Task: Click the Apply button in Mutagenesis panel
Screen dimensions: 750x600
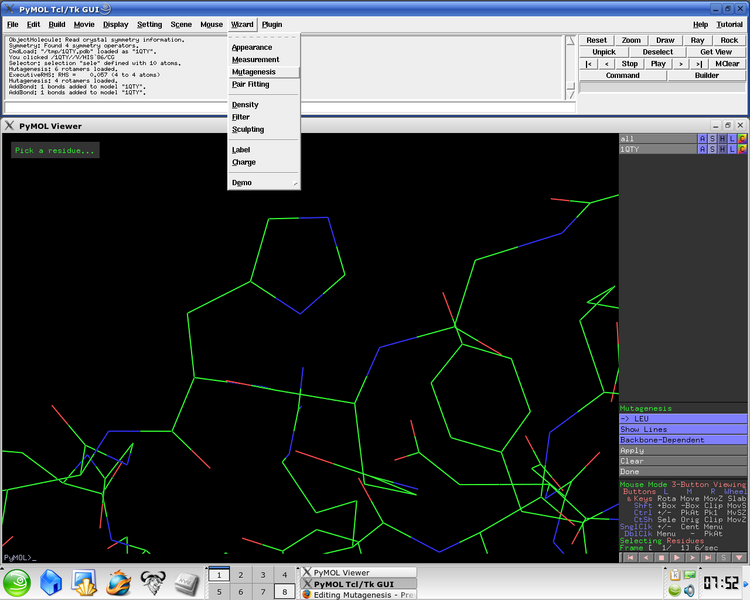Action: click(683, 451)
